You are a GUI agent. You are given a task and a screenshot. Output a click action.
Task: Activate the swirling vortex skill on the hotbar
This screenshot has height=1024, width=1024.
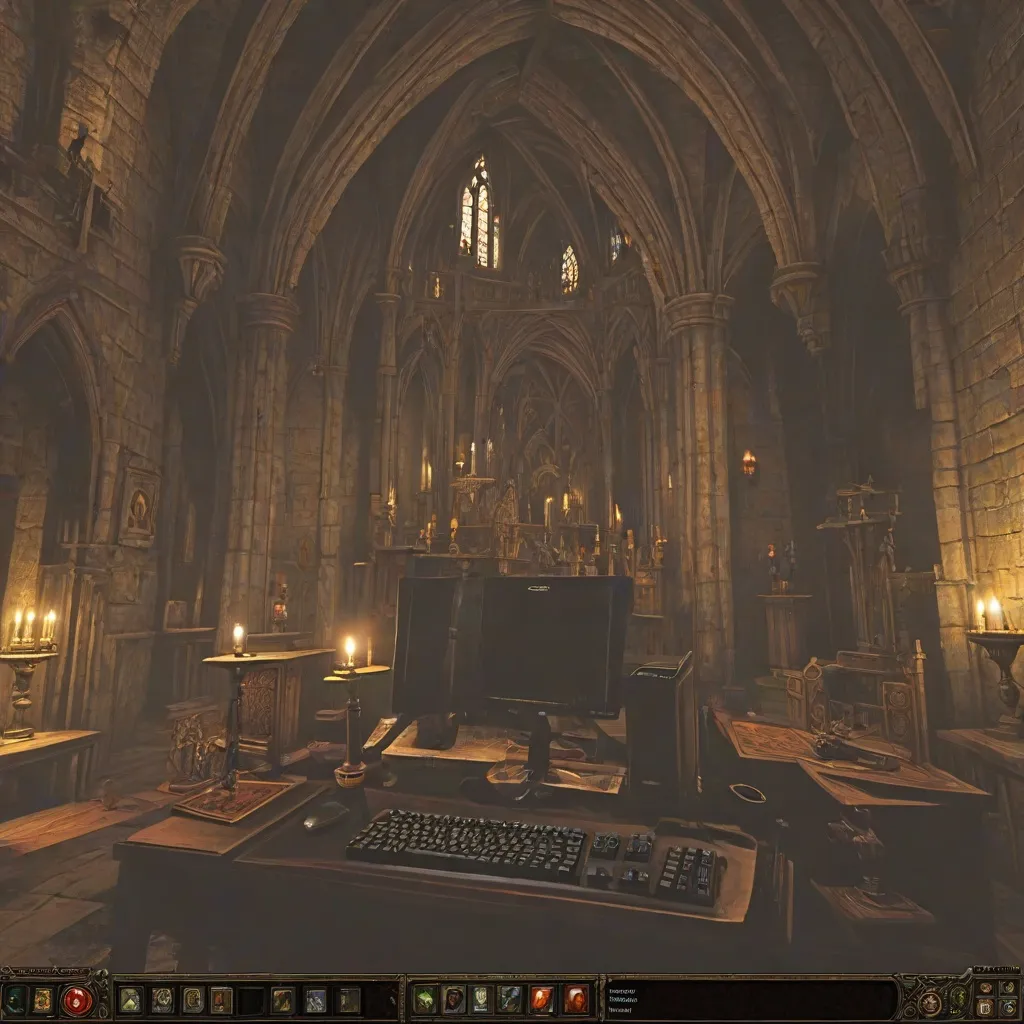click(163, 1000)
